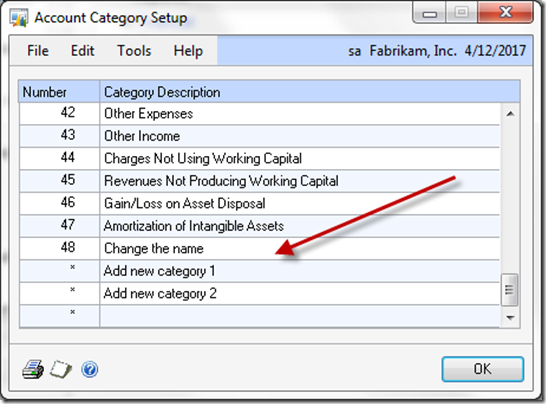Minimize the Account Category Setup window
The height and width of the screenshot is (404, 546).
point(429,13)
